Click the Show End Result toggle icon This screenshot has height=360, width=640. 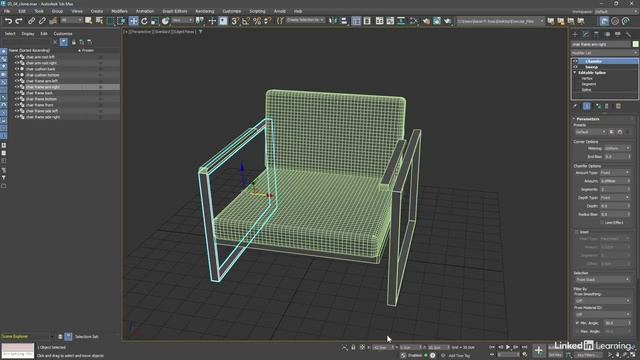[x=587, y=106]
